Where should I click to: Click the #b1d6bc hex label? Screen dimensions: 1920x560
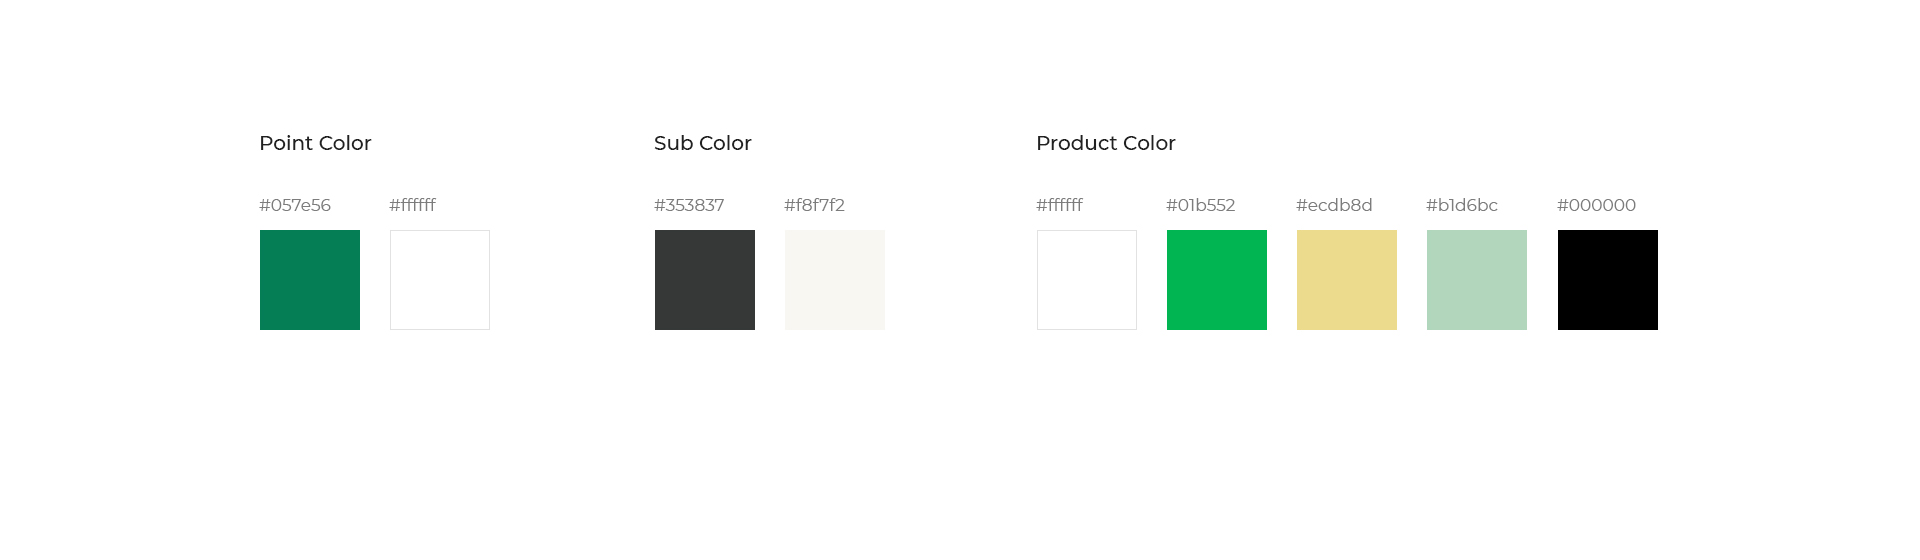1462,205
